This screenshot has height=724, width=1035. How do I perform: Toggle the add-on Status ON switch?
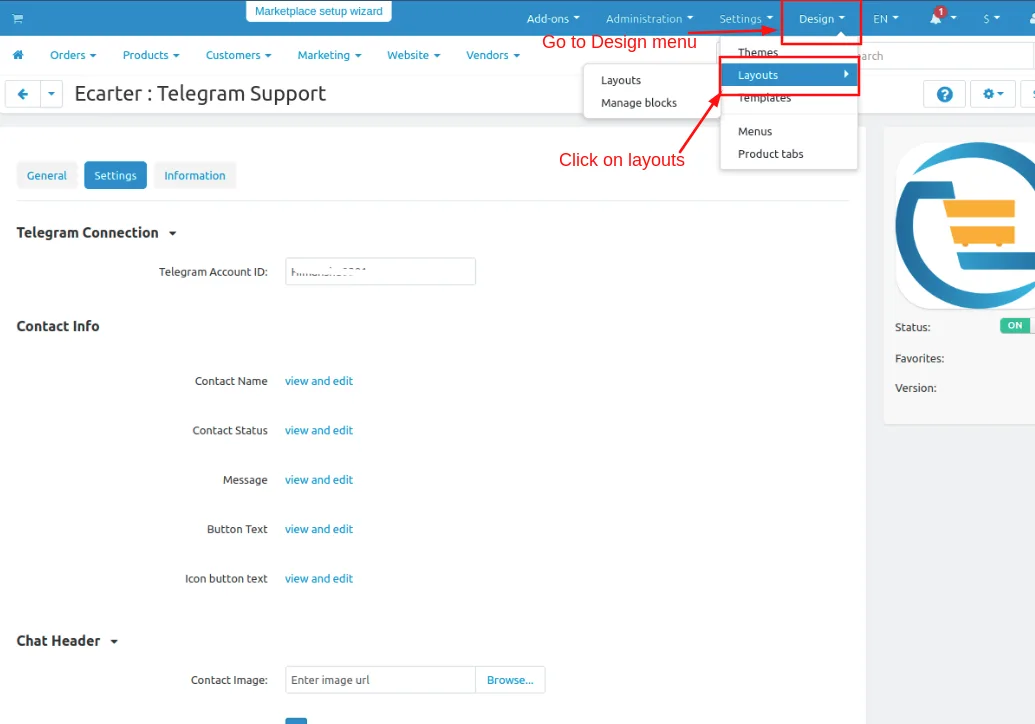click(1015, 325)
